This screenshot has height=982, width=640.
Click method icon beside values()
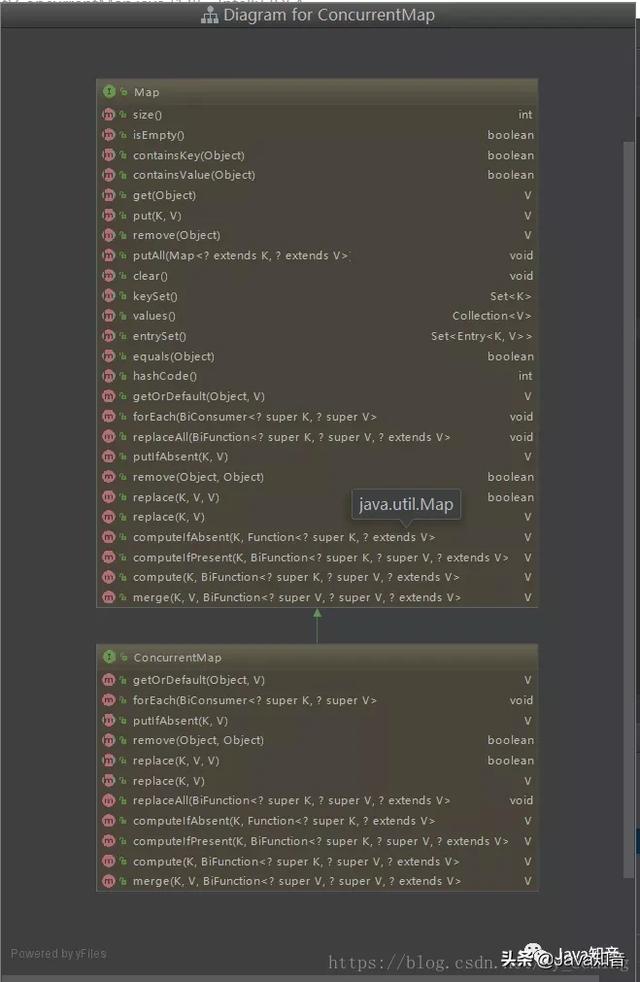point(108,316)
